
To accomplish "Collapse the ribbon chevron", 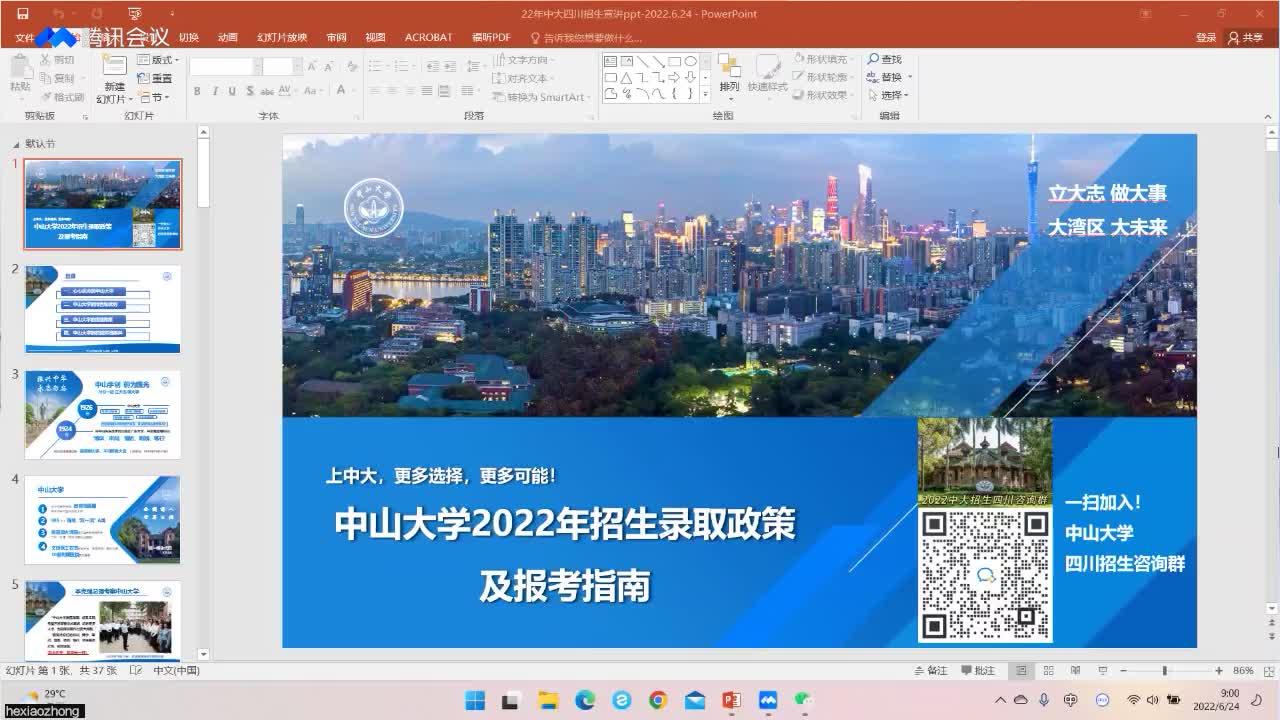I will (x=1268, y=116).
